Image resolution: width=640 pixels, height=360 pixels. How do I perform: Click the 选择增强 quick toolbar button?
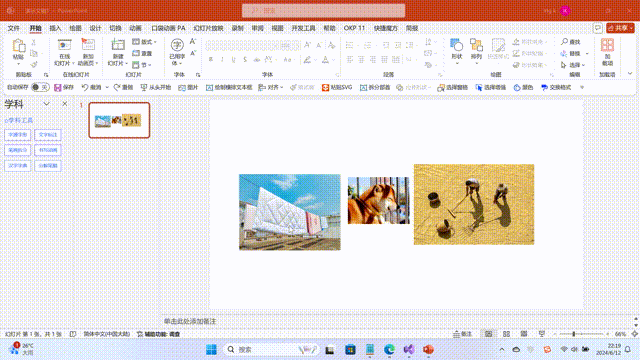[x=491, y=87]
